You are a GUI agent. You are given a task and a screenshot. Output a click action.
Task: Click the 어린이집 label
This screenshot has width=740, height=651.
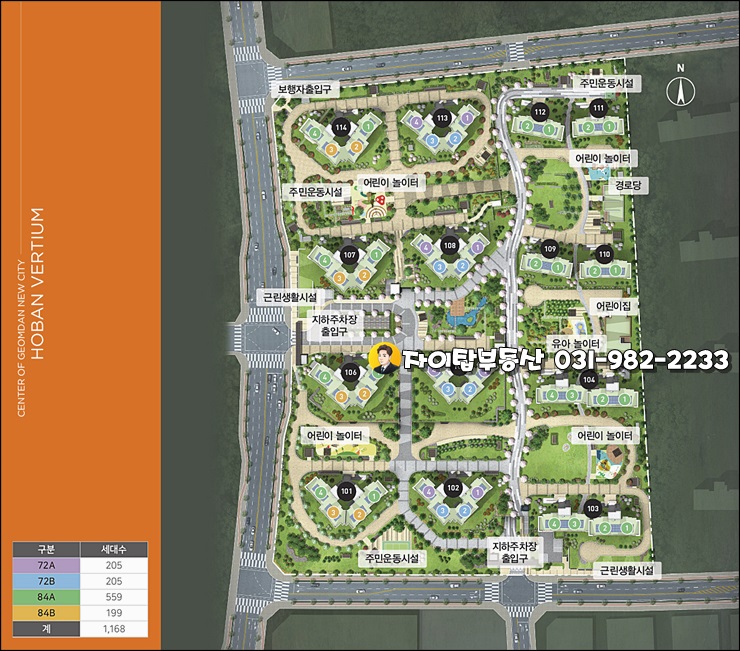[x=614, y=306]
